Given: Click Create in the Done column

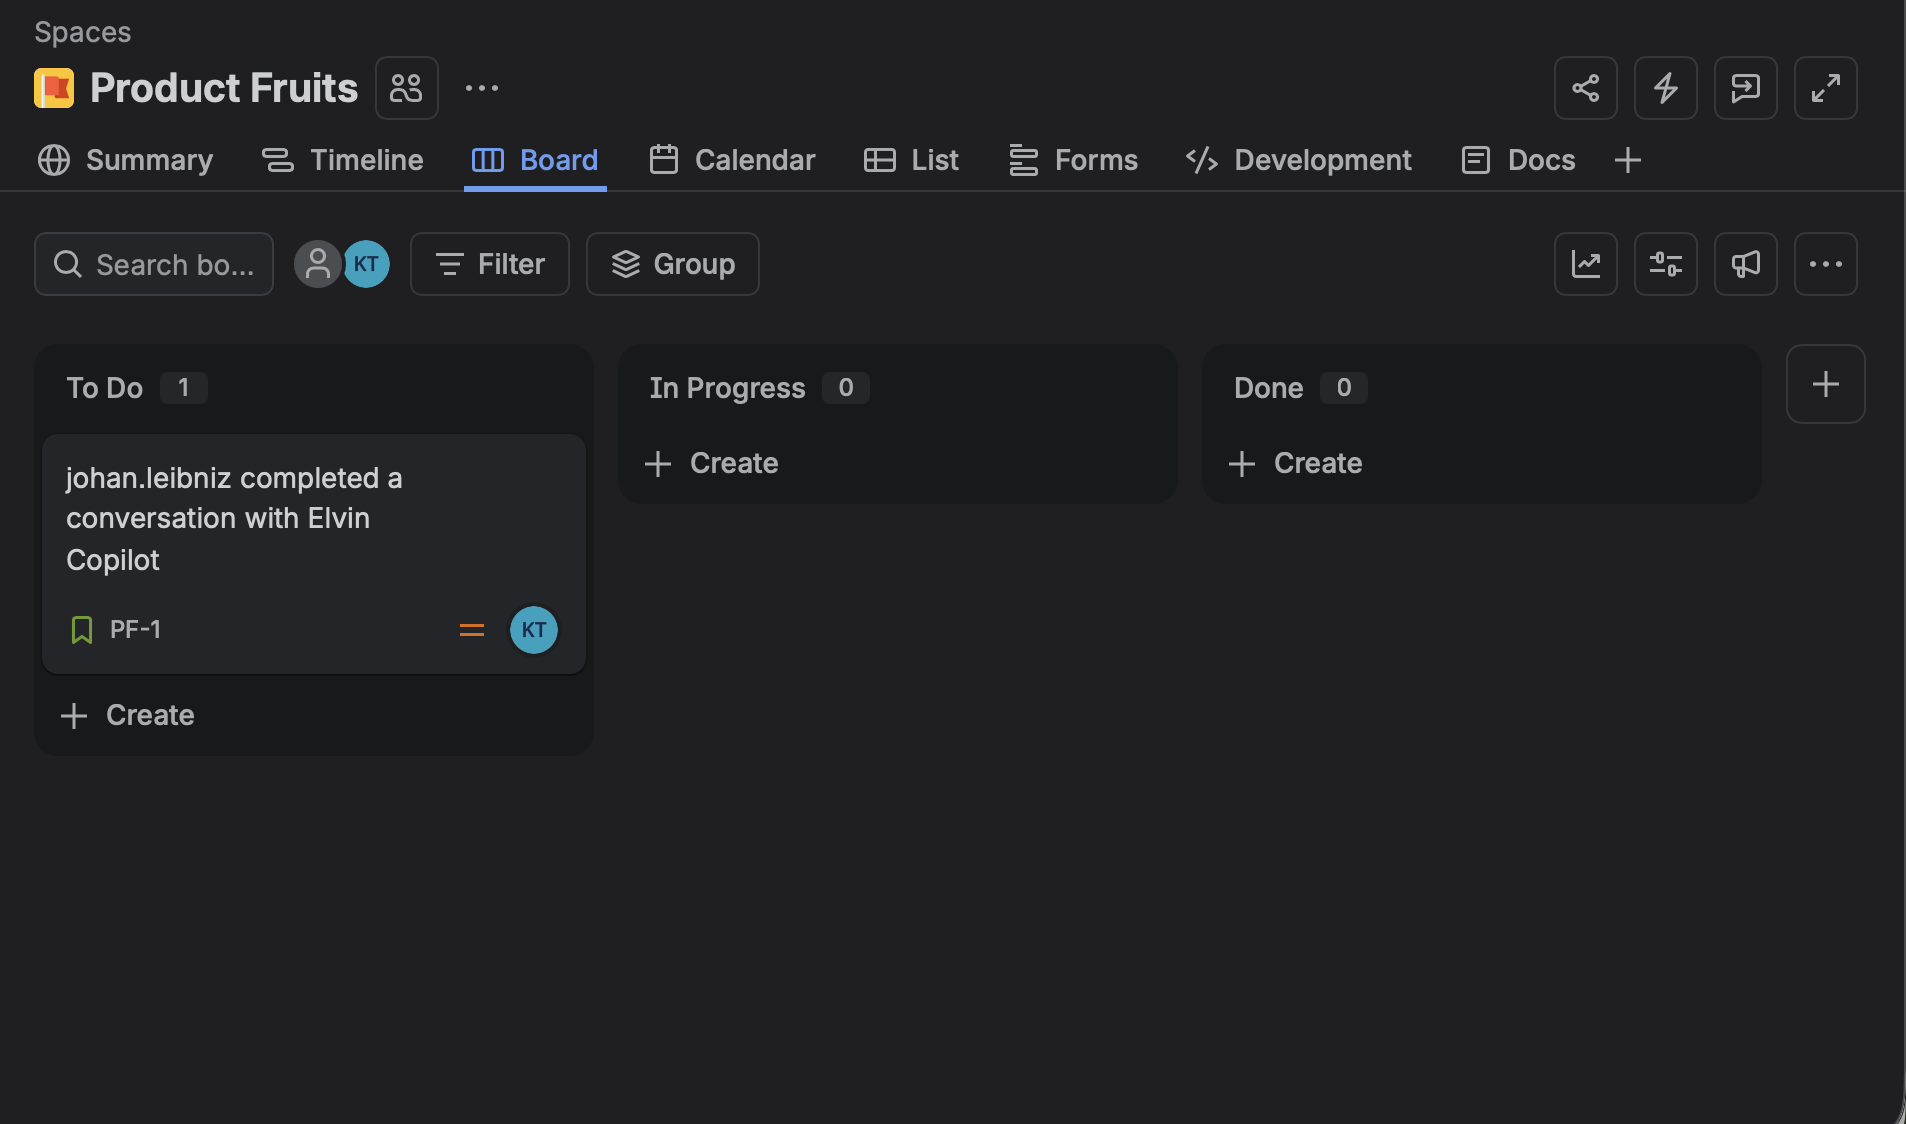Looking at the screenshot, I should pos(1296,463).
